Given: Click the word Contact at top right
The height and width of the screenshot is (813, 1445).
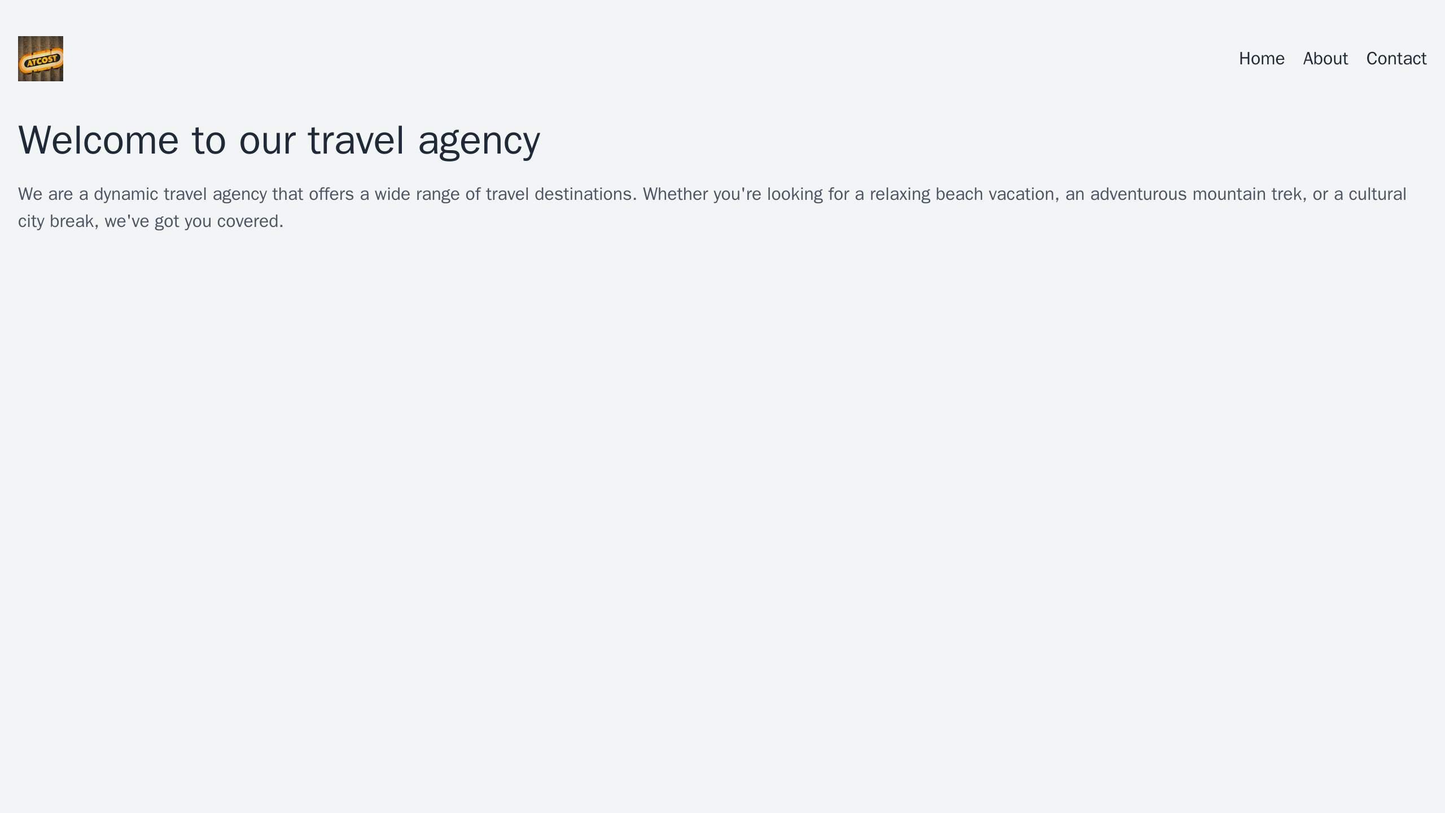Looking at the screenshot, I should click(1396, 60).
